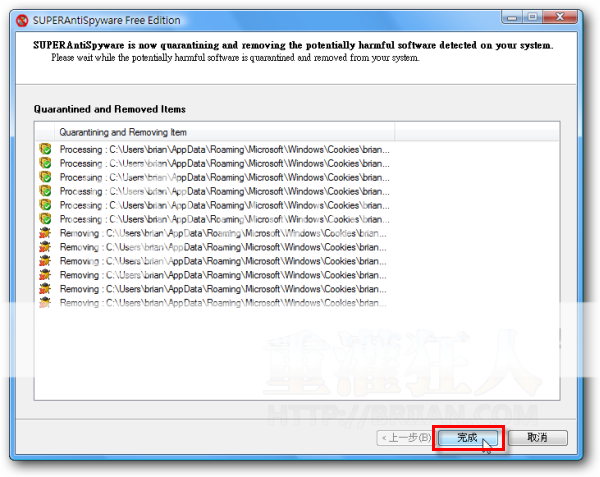Select the fifth Removing row path text
The width and height of the screenshot is (600, 477).
point(225,289)
